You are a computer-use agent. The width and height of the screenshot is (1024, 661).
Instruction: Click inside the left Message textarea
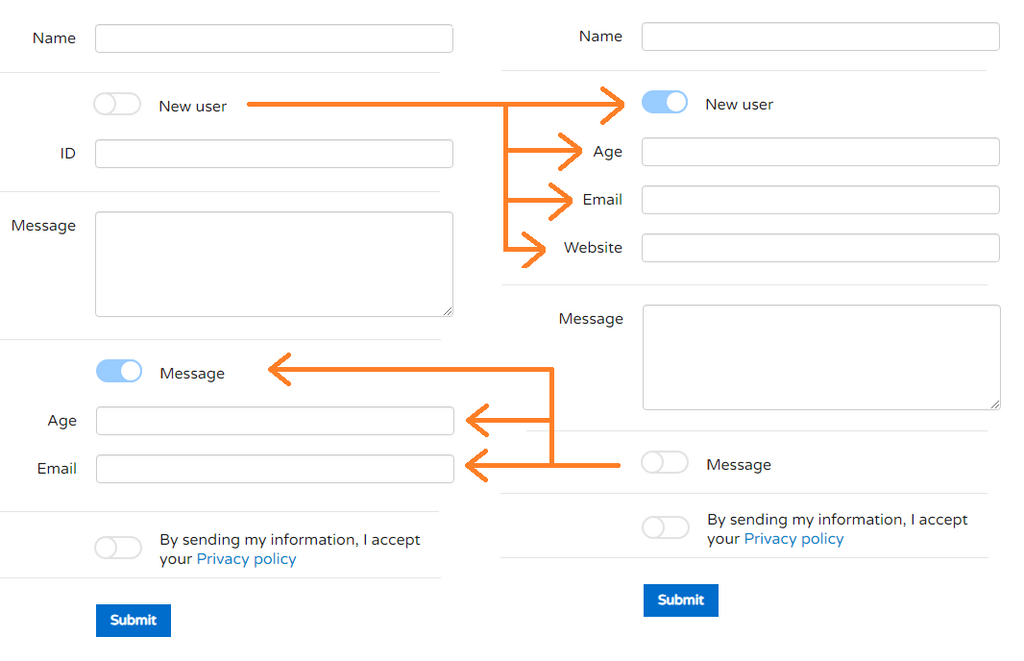pos(274,263)
